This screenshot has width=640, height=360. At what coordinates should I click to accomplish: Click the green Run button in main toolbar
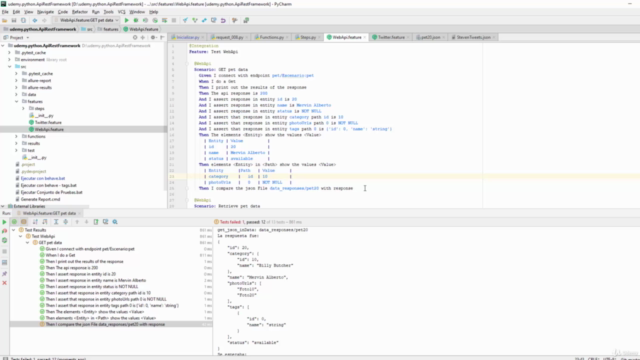point(127,20)
